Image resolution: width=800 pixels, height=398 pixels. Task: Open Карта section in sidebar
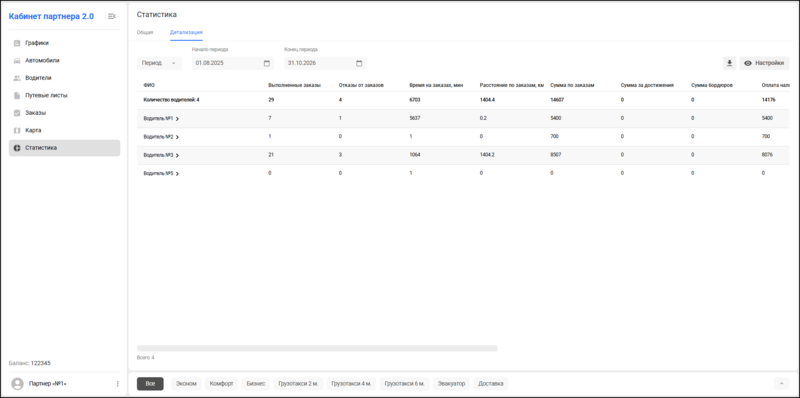[x=64, y=130]
